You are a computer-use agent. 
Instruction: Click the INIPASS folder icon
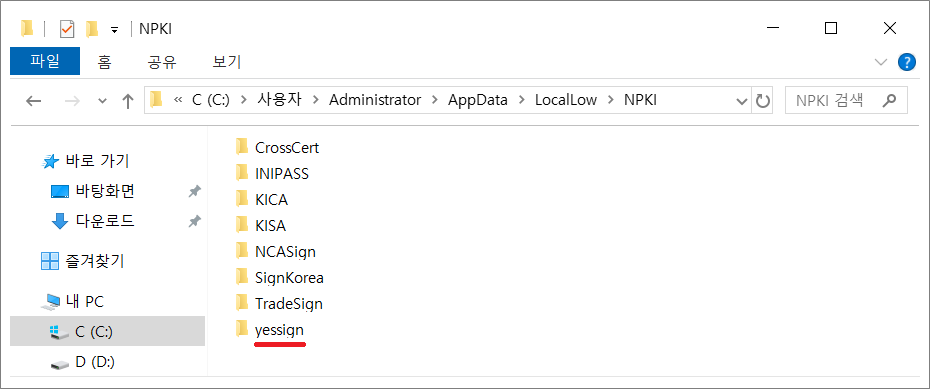pyautogui.click(x=242, y=173)
